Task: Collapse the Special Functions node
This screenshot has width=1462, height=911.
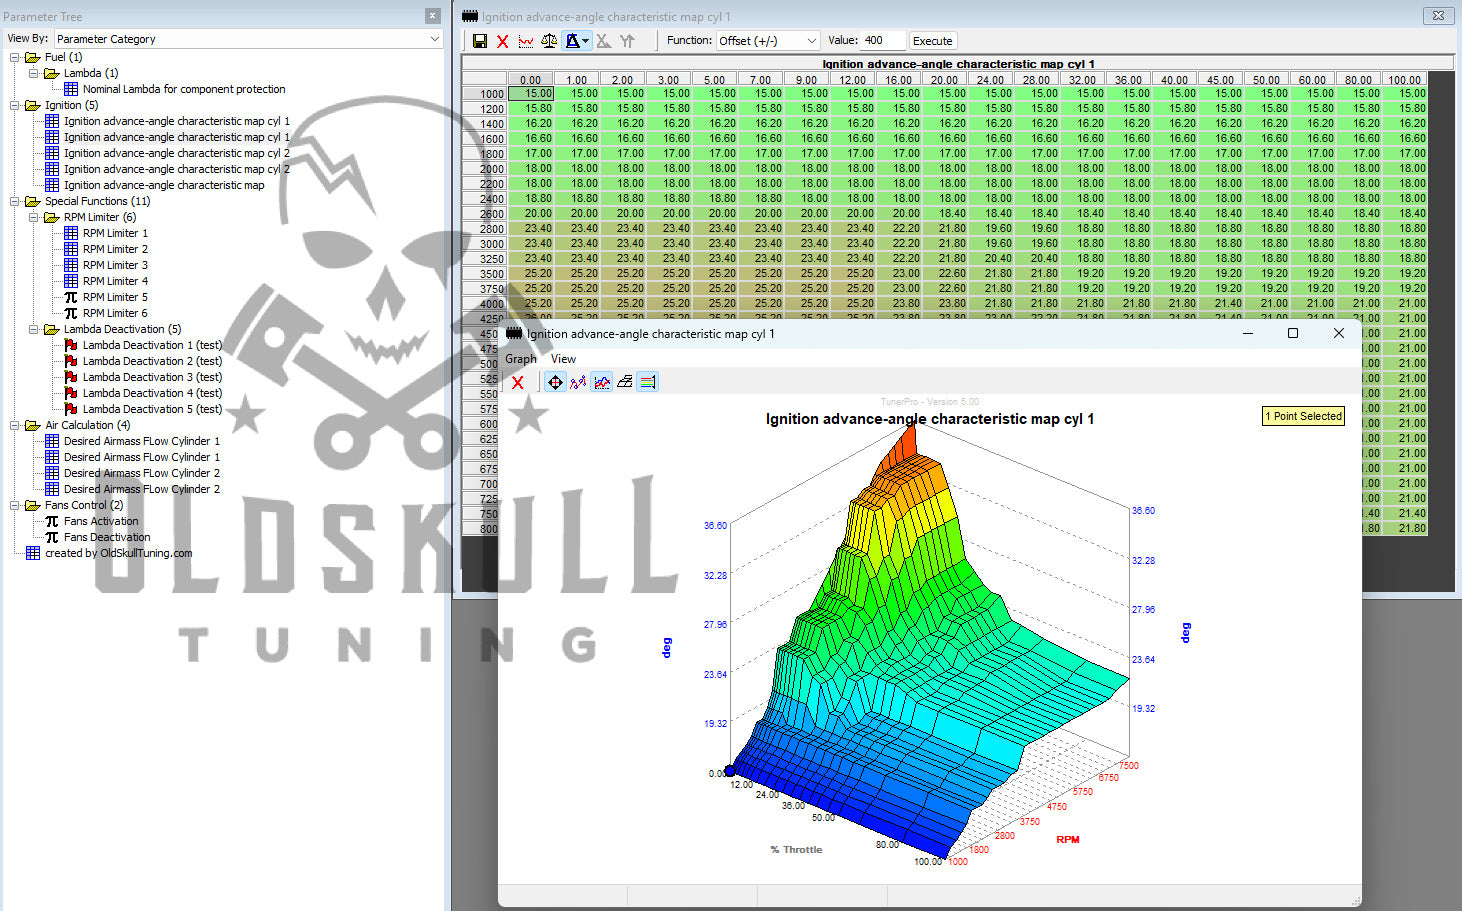Action: (x=15, y=201)
